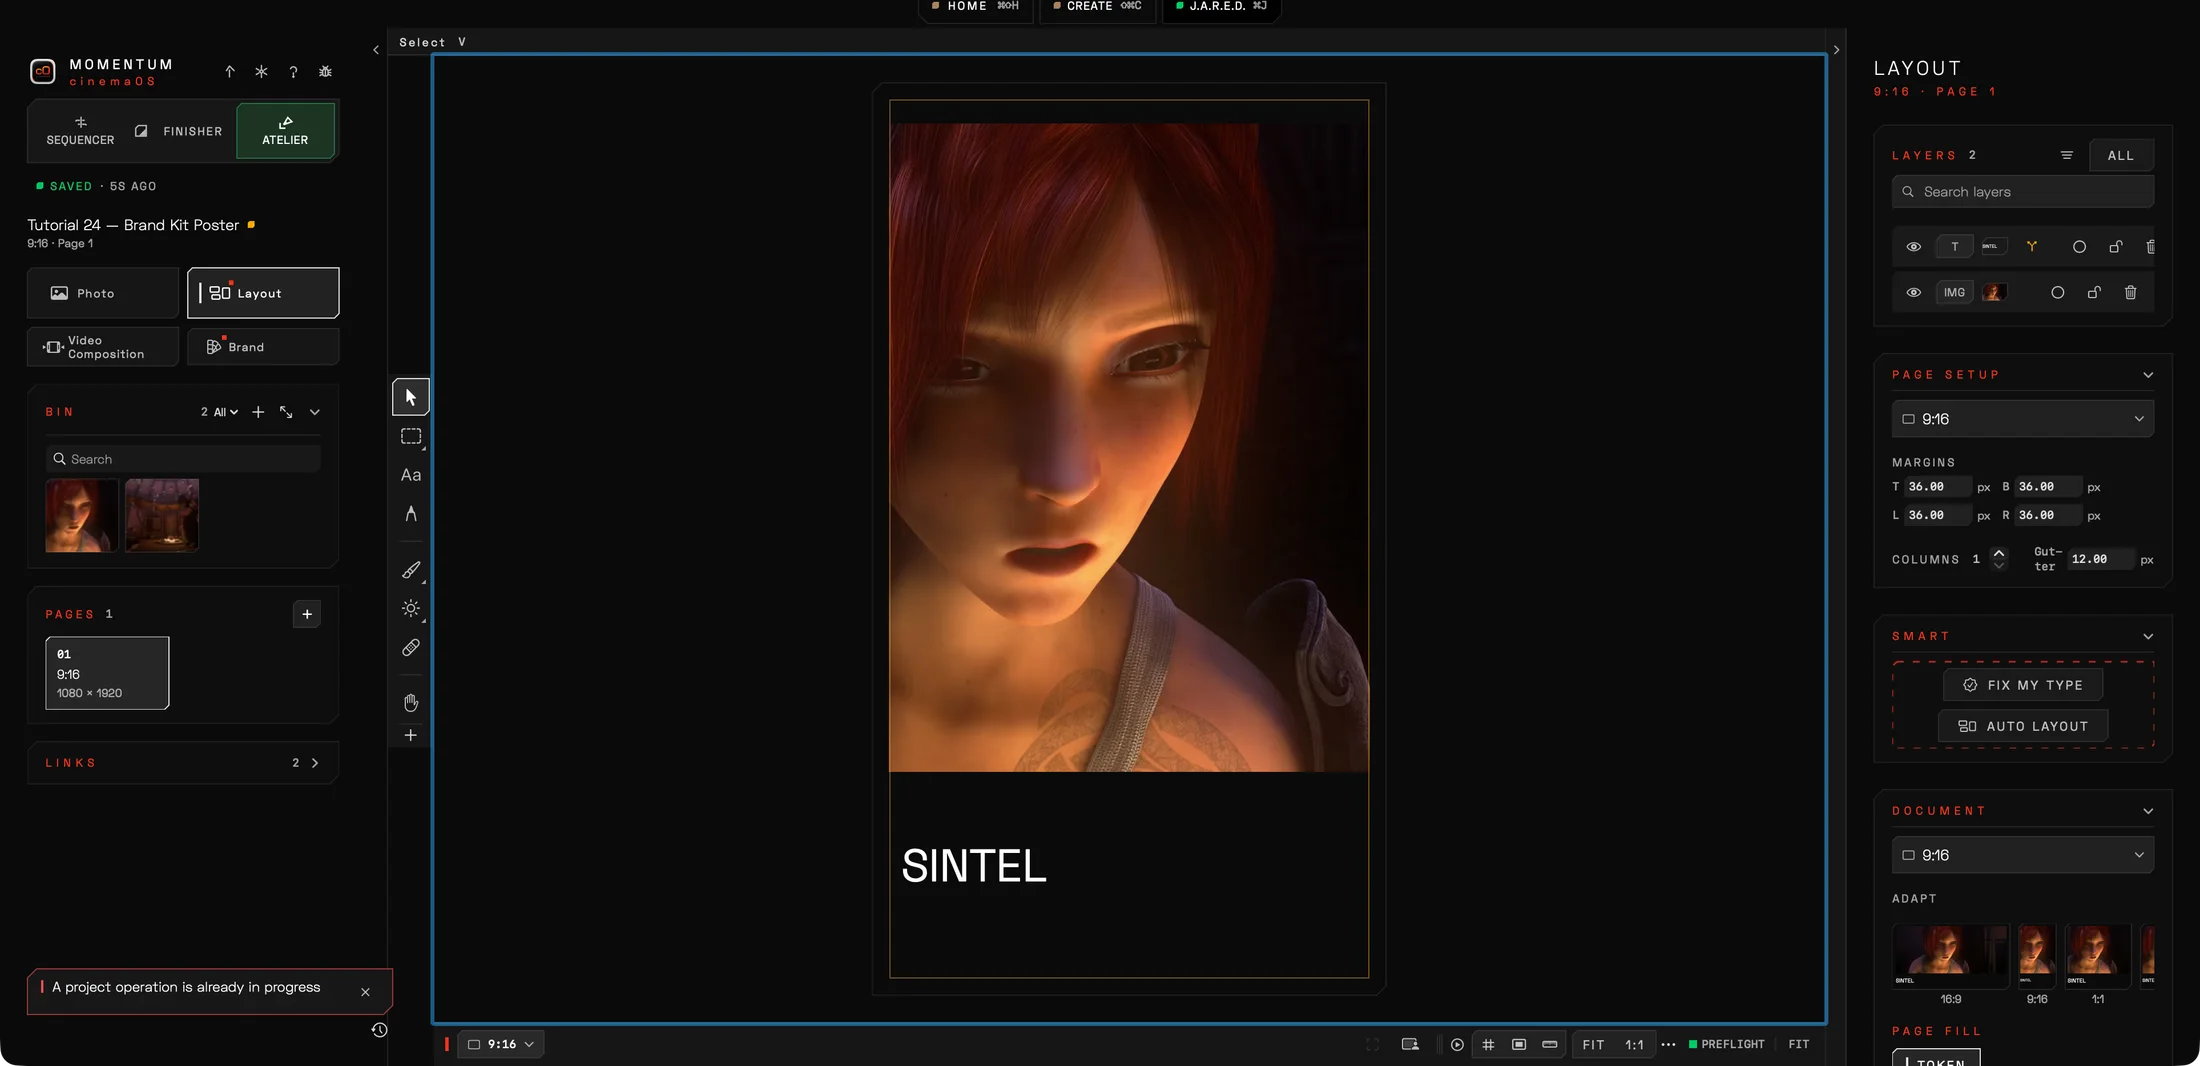Screen dimensions: 2200x1066
Task: Open the history clock icon
Action: (379, 1030)
